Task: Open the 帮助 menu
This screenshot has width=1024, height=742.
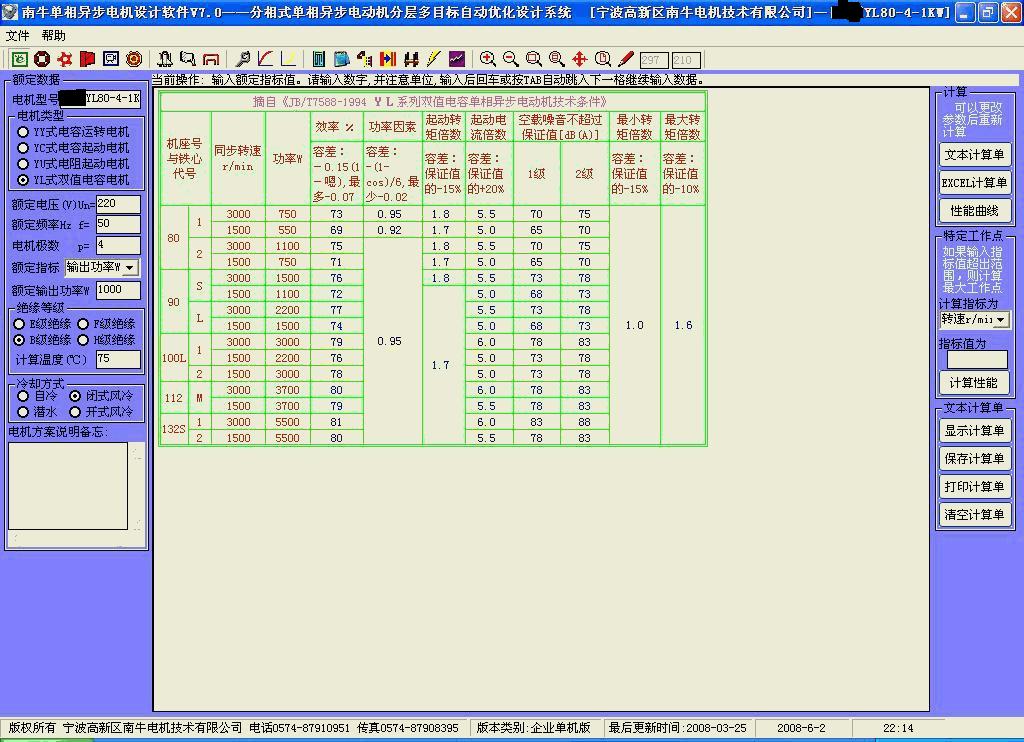Action: (x=54, y=36)
